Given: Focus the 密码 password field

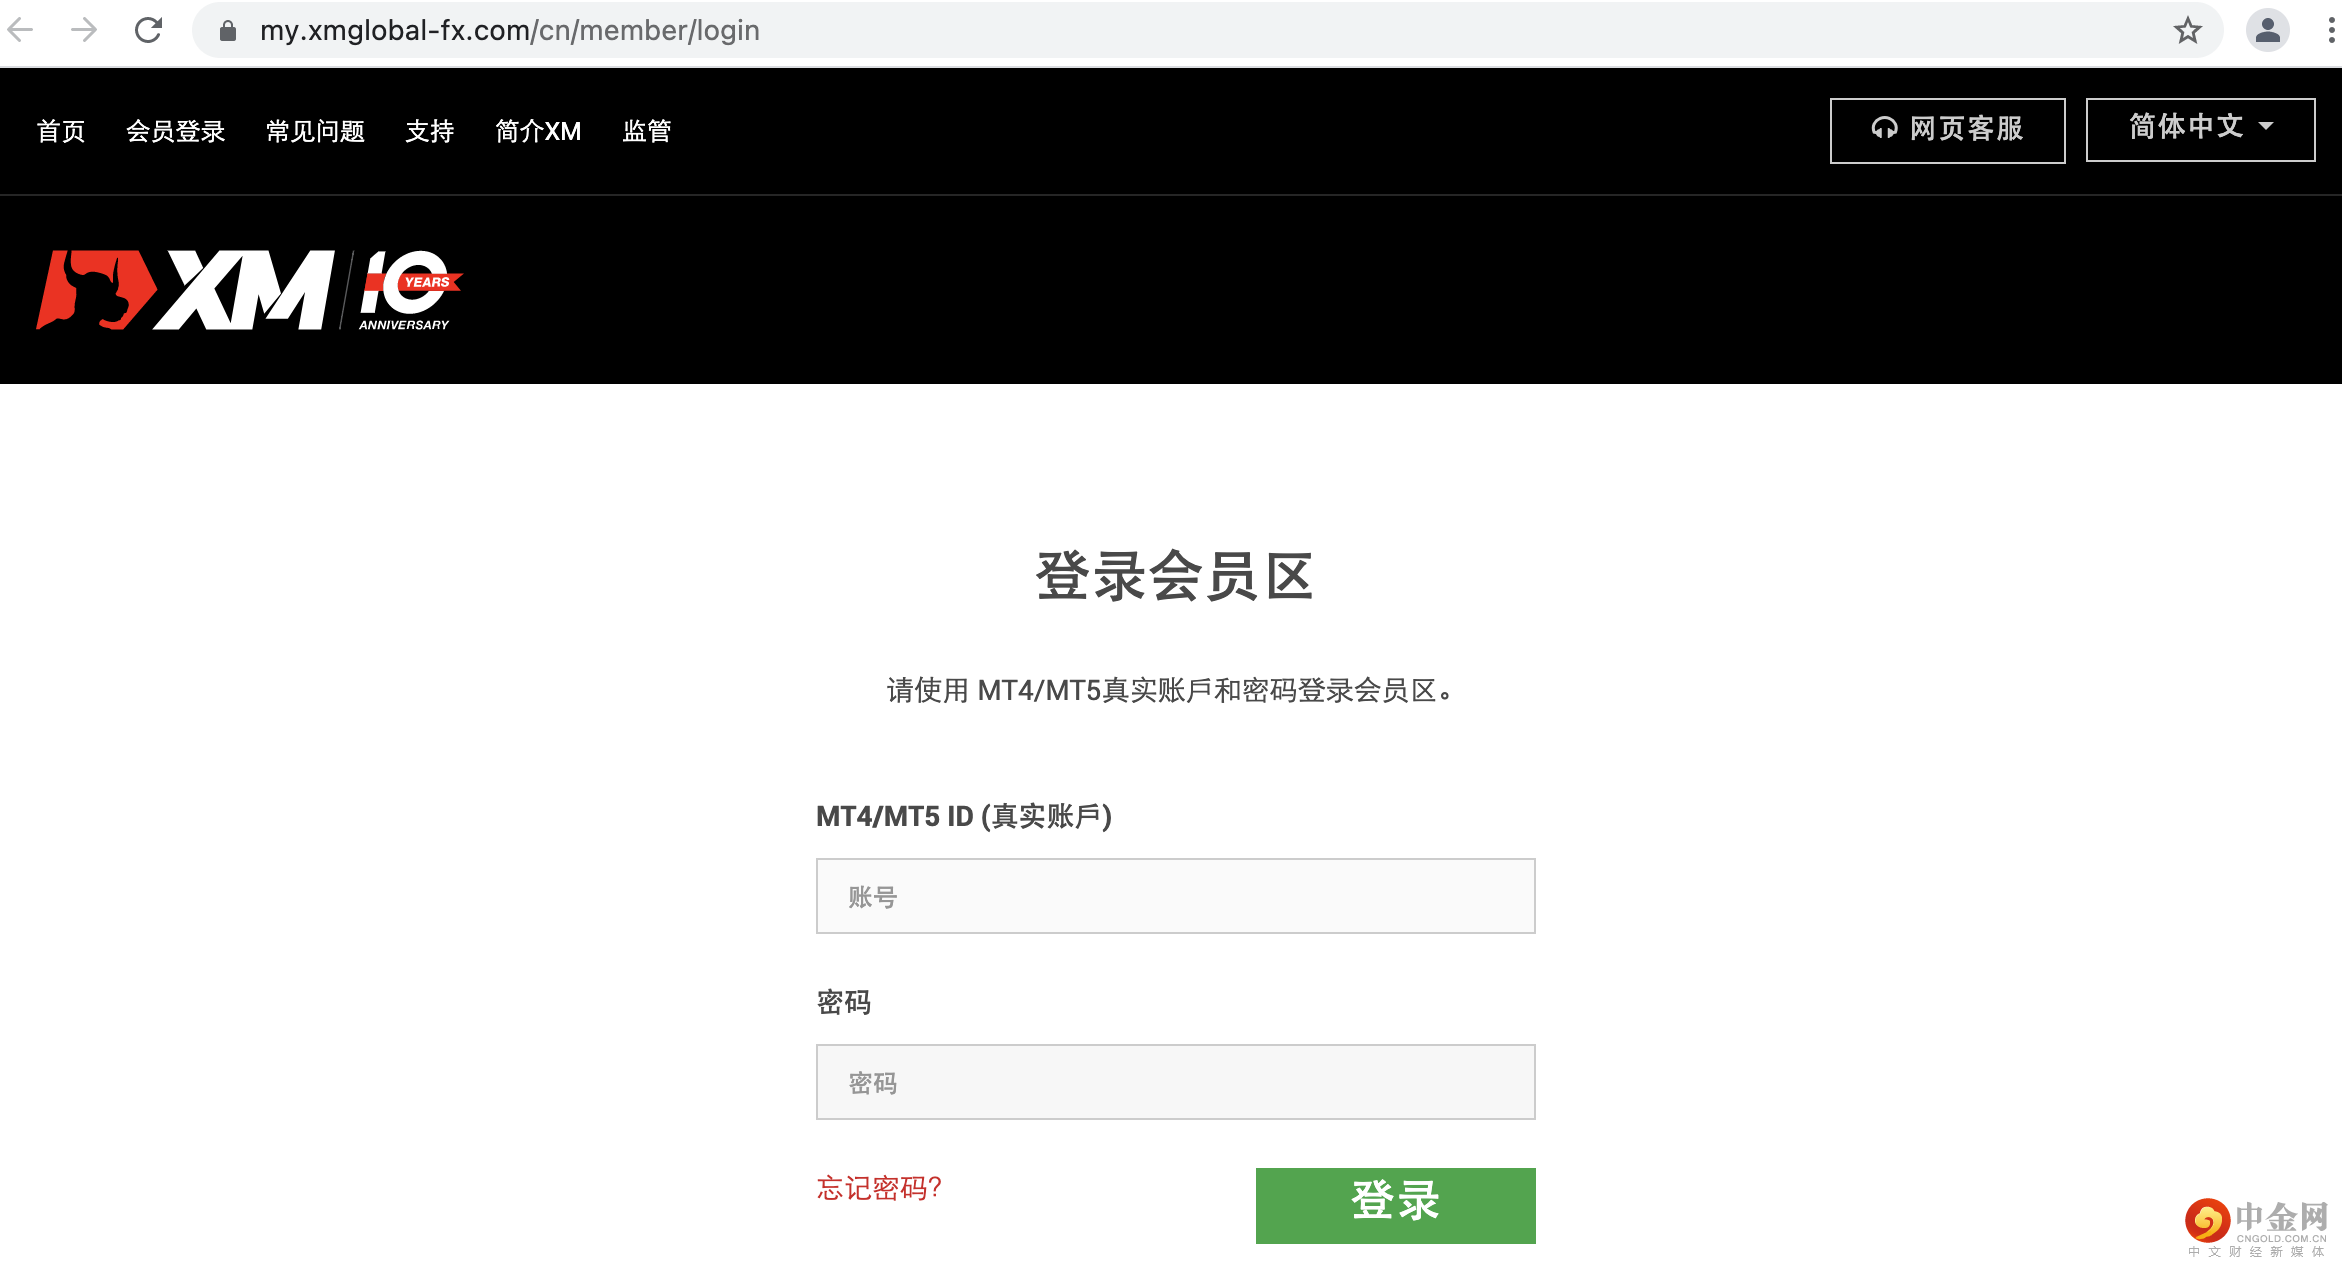Looking at the screenshot, I should [x=1175, y=1082].
